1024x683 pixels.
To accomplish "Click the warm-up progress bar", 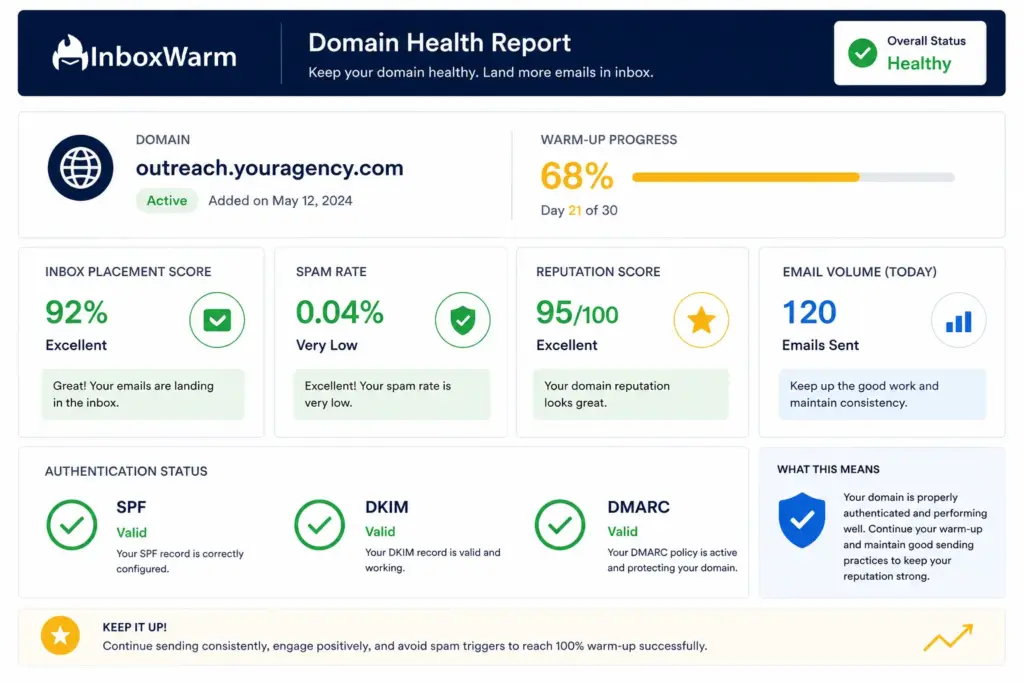I will [x=793, y=177].
